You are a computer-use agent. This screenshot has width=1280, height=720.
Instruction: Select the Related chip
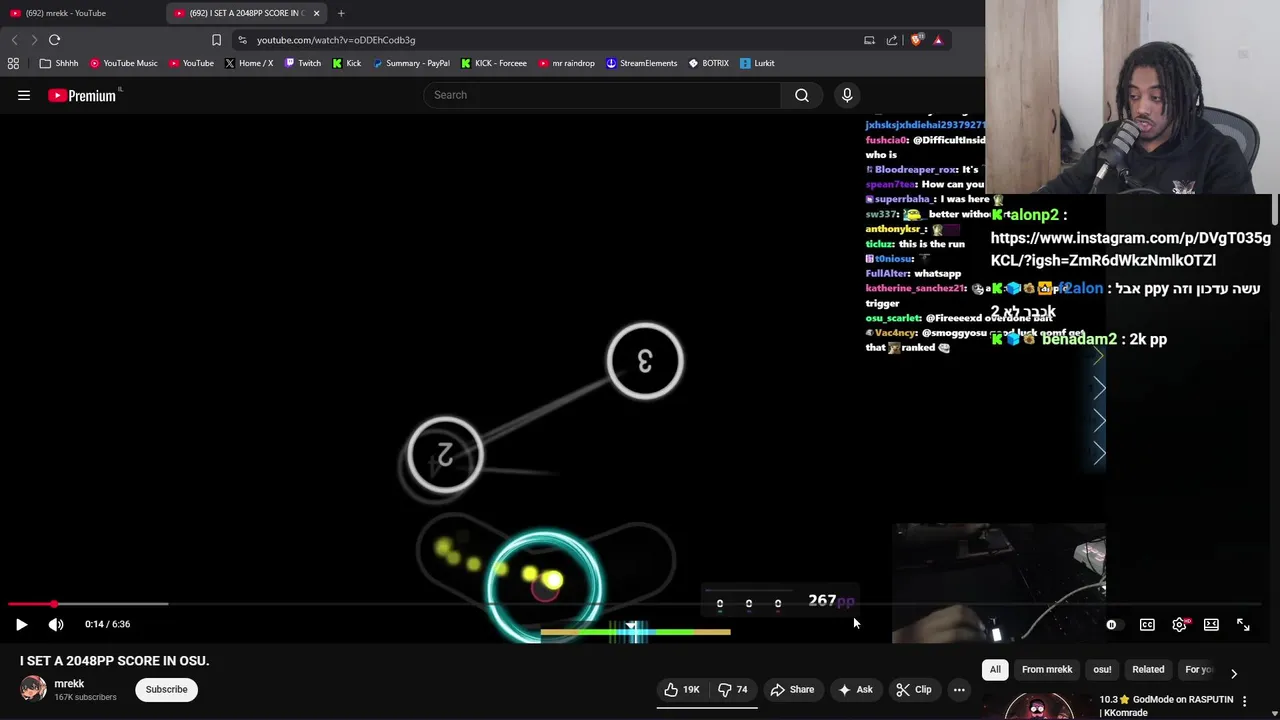tap(1148, 669)
